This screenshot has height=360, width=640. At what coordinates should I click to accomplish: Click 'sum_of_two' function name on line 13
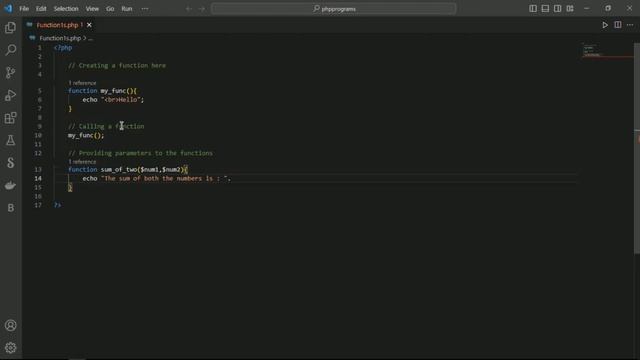point(119,169)
